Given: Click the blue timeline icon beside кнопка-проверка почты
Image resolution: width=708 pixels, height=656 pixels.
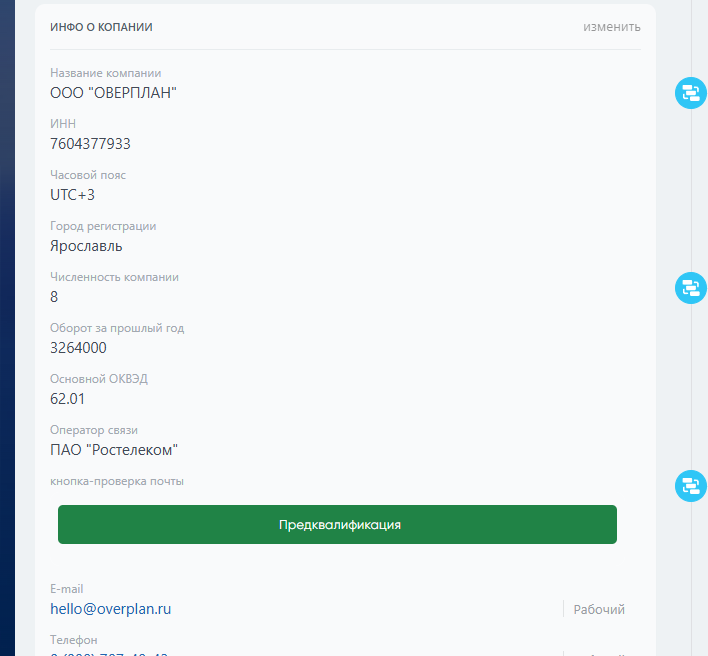Looking at the screenshot, I should [x=690, y=486].
